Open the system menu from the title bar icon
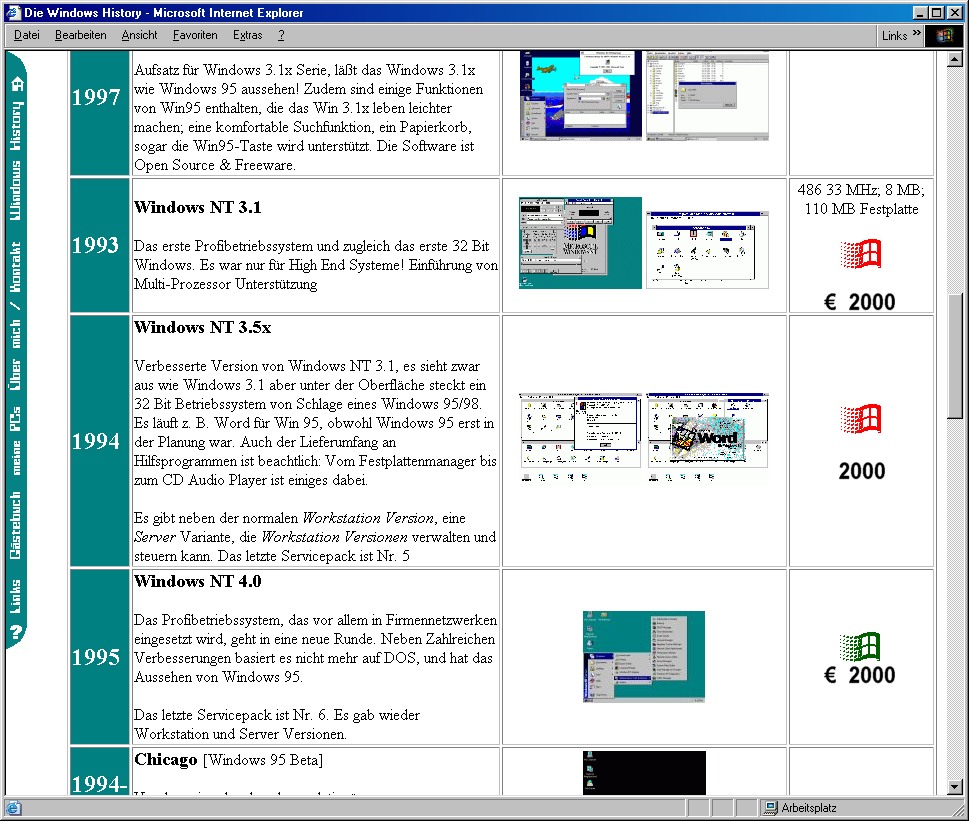 (14, 12)
